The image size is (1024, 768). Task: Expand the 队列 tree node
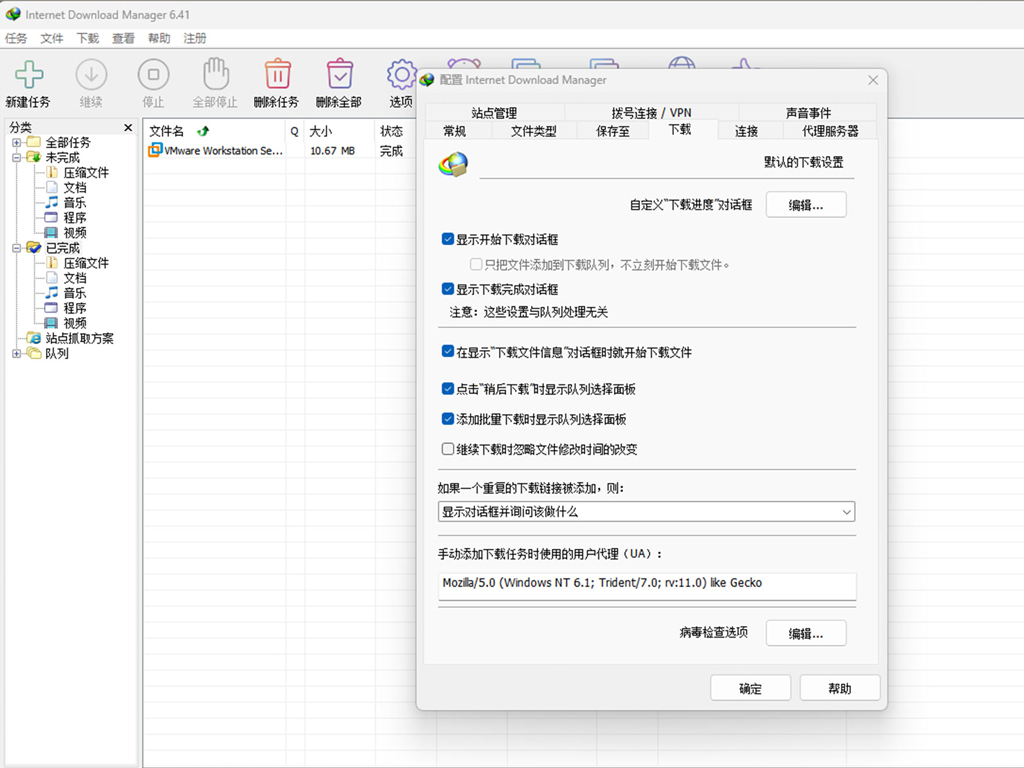17,354
